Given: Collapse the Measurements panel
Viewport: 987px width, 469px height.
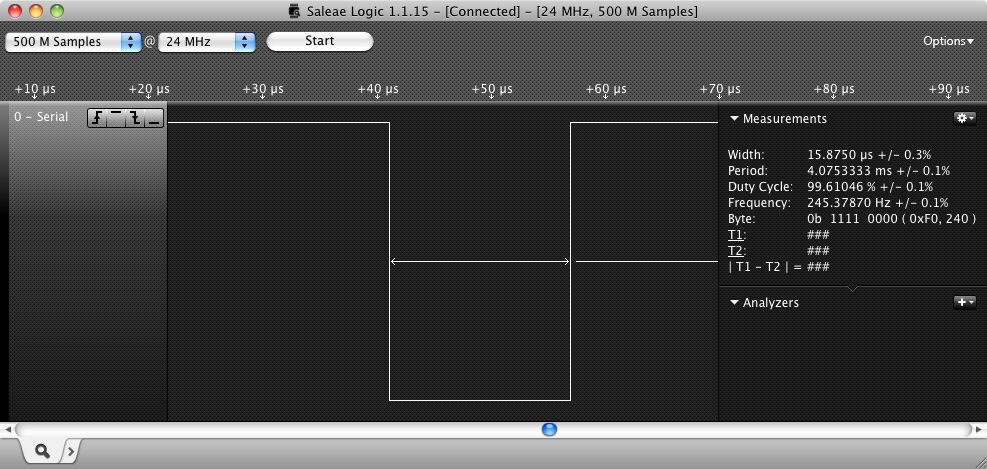Looking at the screenshot, I should (734, 118).
